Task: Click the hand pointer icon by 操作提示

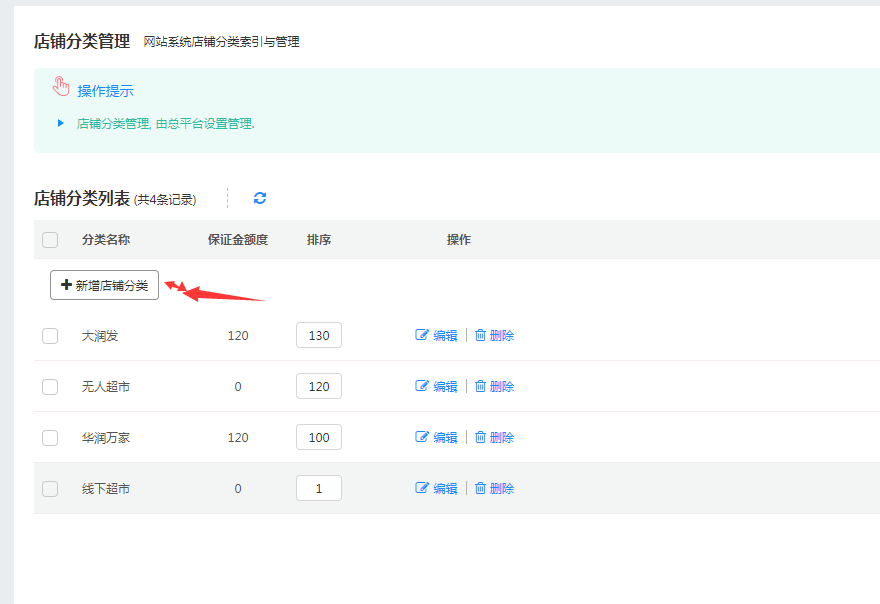Action: 62,88
